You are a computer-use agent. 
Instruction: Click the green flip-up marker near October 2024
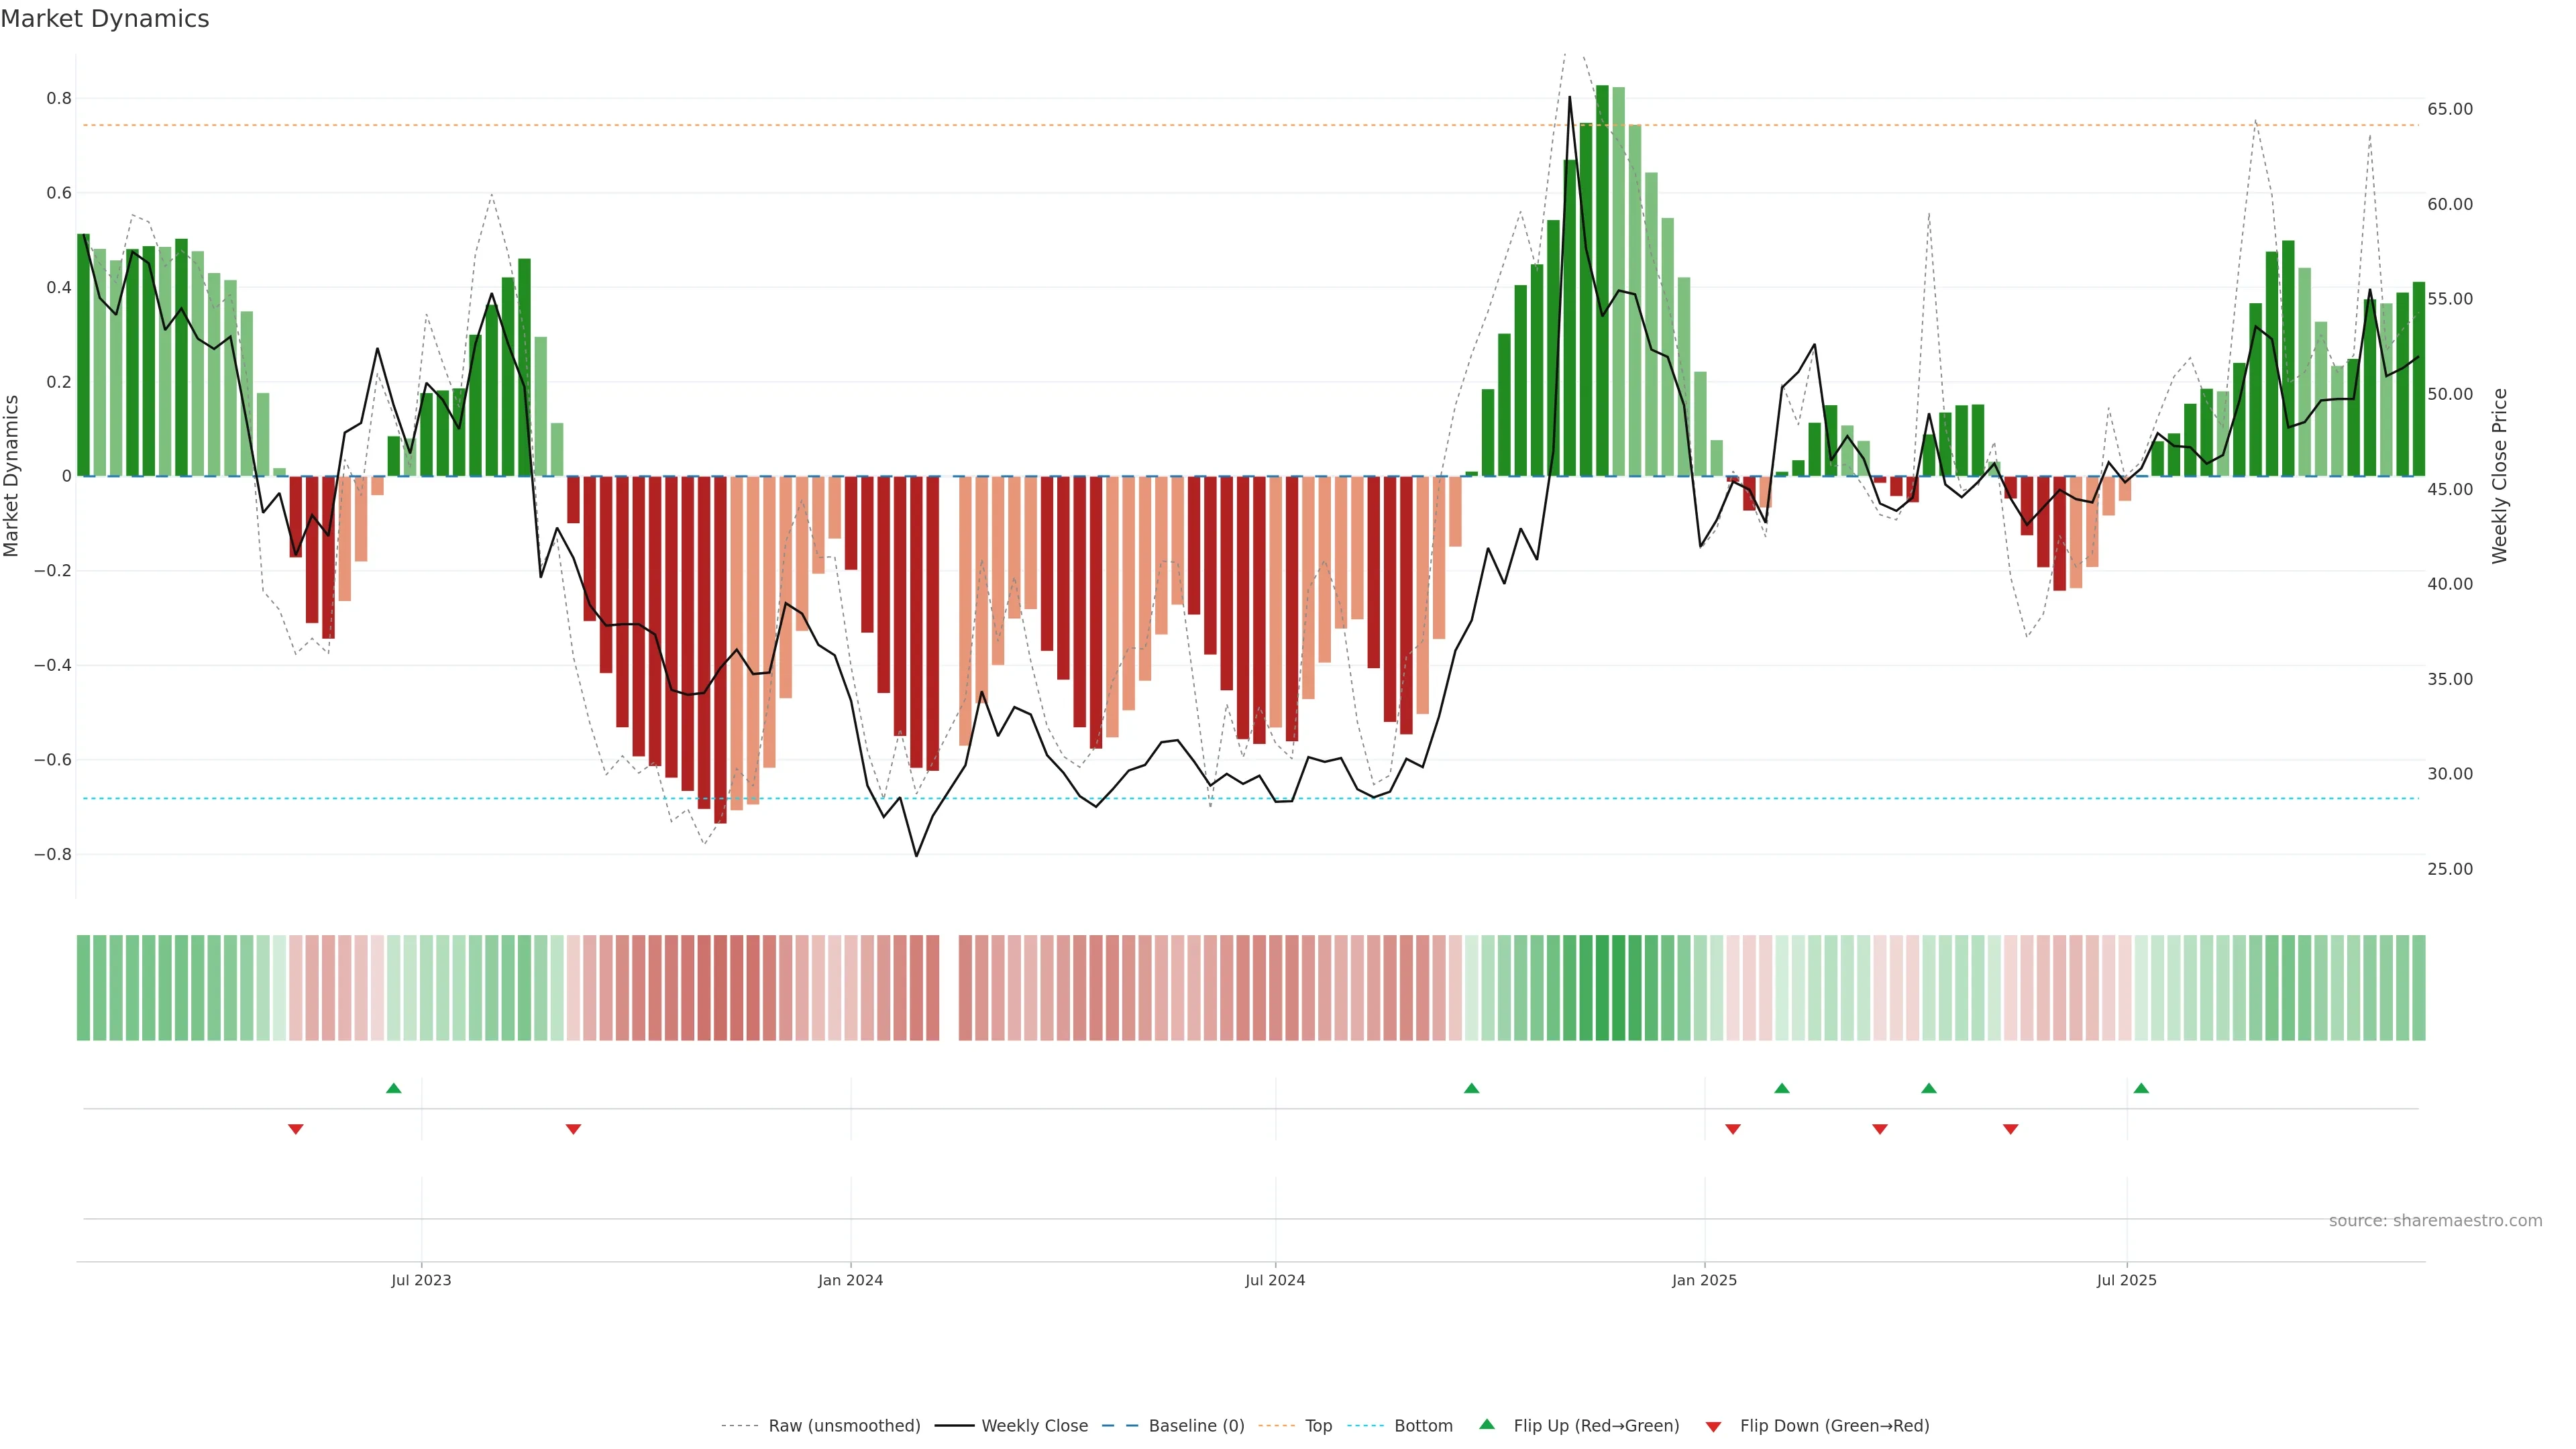pyautogui.click(x=1471, y=1088)
